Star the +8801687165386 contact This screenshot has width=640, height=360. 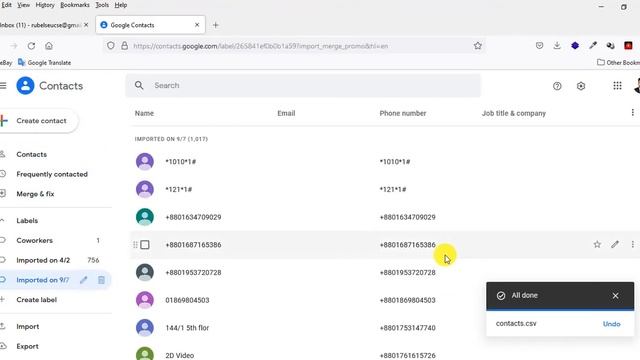(x=597, y=244)
